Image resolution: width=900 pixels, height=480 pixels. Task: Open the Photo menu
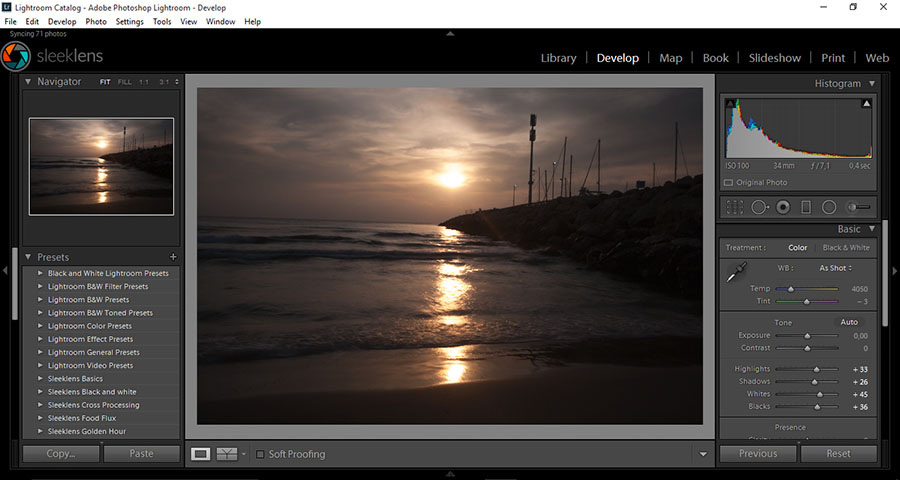(x=96, y=21)
